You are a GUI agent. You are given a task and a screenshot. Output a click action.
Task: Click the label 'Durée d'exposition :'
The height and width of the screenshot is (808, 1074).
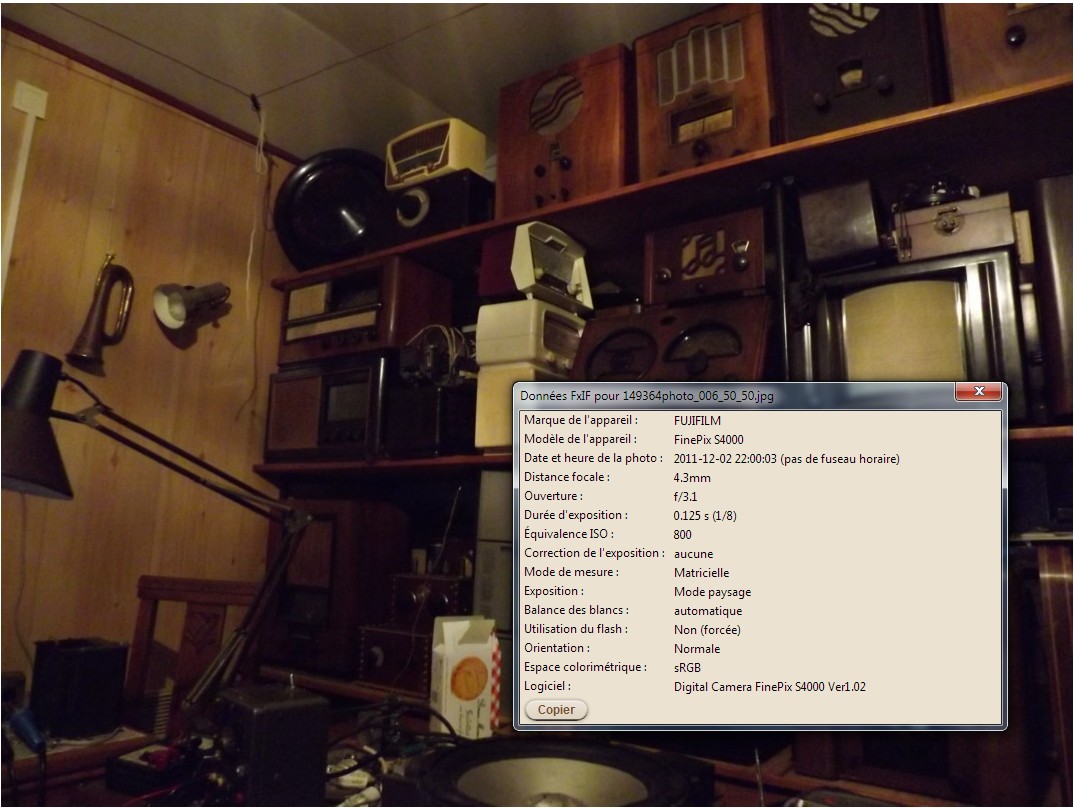pyautogui.click(x=576, y=515)
